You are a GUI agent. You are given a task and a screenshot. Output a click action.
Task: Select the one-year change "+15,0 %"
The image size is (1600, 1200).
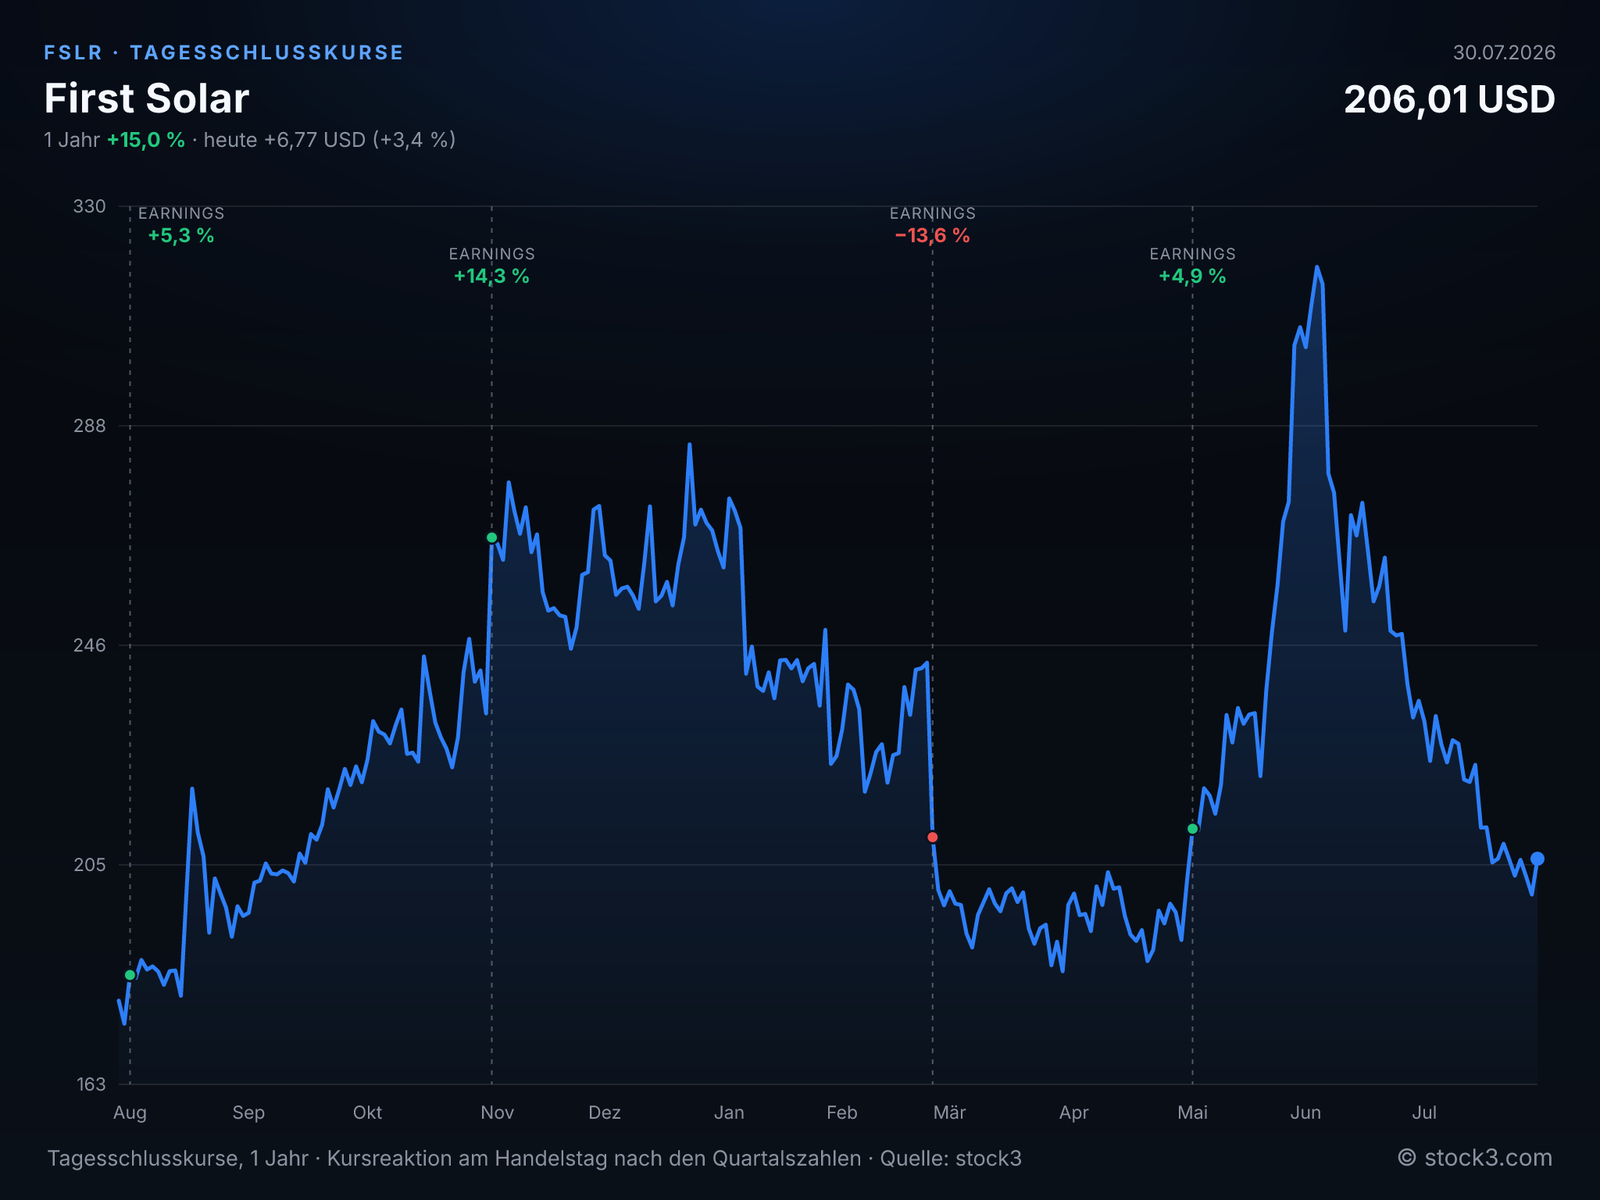tap(146, 140)
